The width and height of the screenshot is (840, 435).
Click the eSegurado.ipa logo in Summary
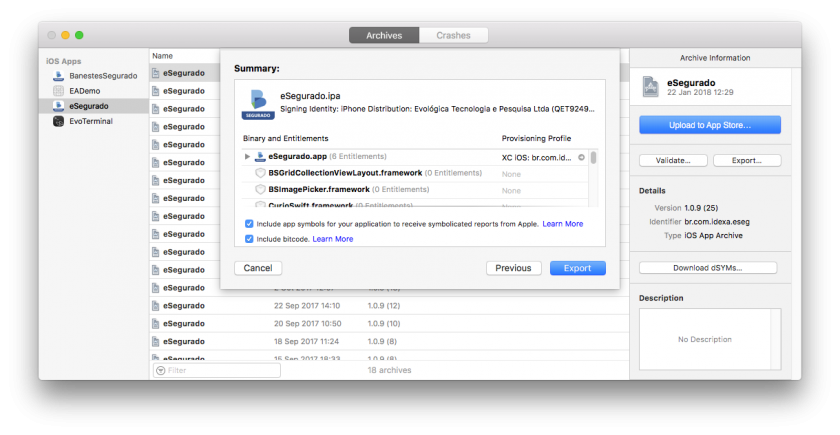(x=258, y=101)
